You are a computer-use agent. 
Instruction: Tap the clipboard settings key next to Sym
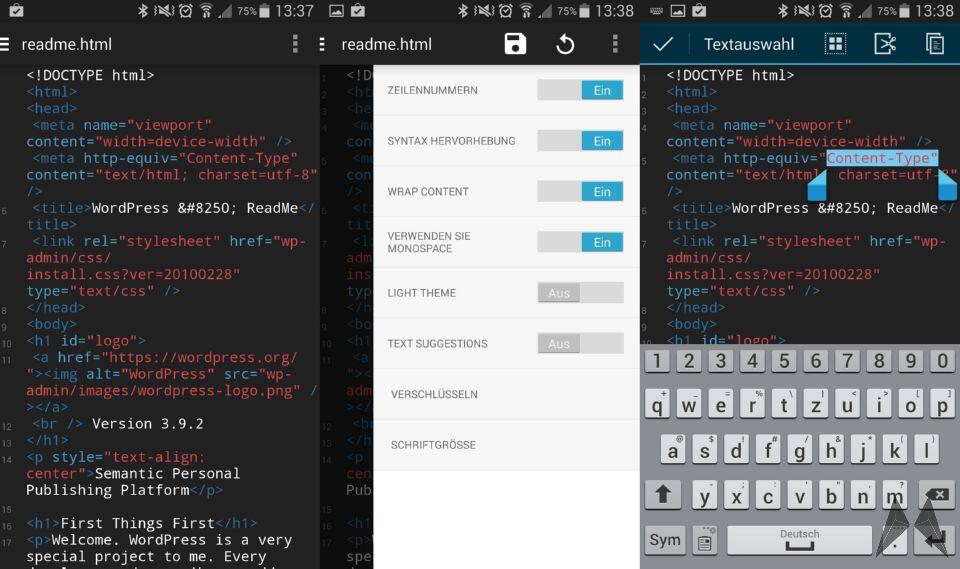[x=705, y=540]
